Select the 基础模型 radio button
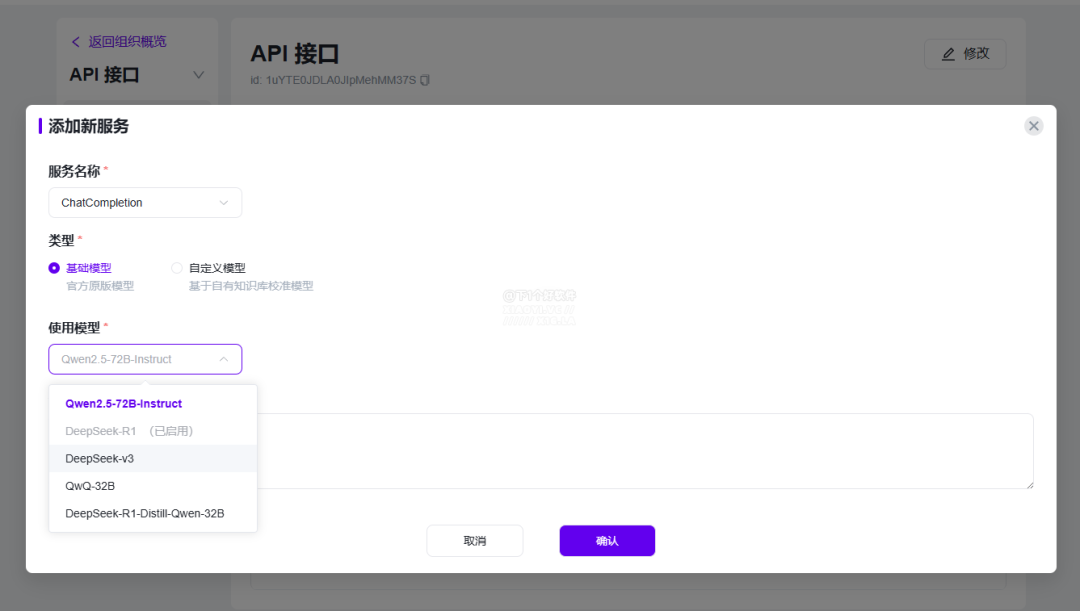Screen dimensions: 1080x611 54,268
